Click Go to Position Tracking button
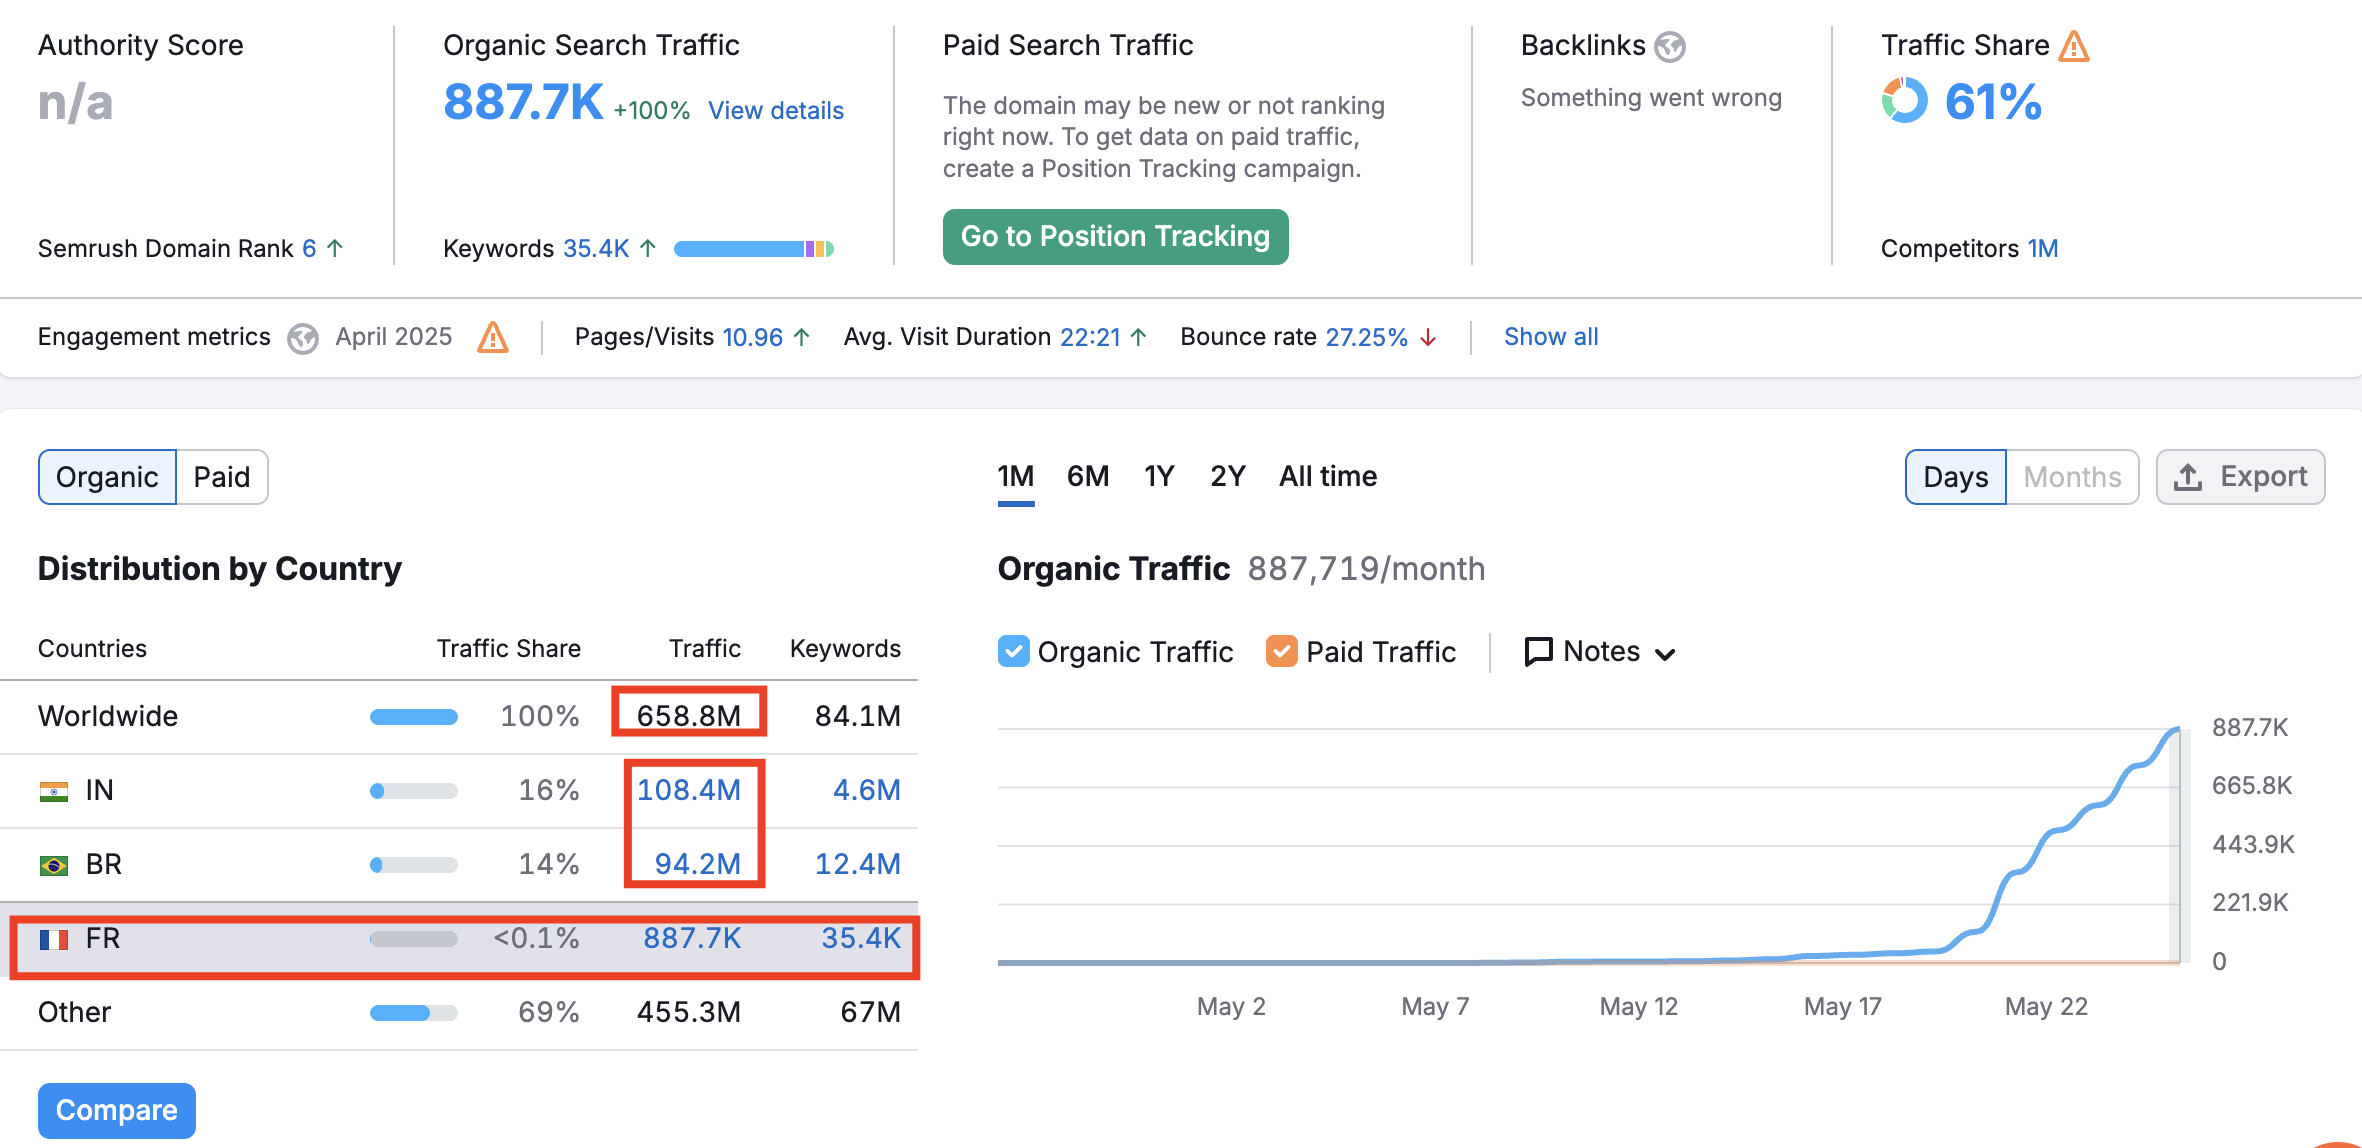This screenshot has height=1148, width=2362. (x=1115, y=237)
